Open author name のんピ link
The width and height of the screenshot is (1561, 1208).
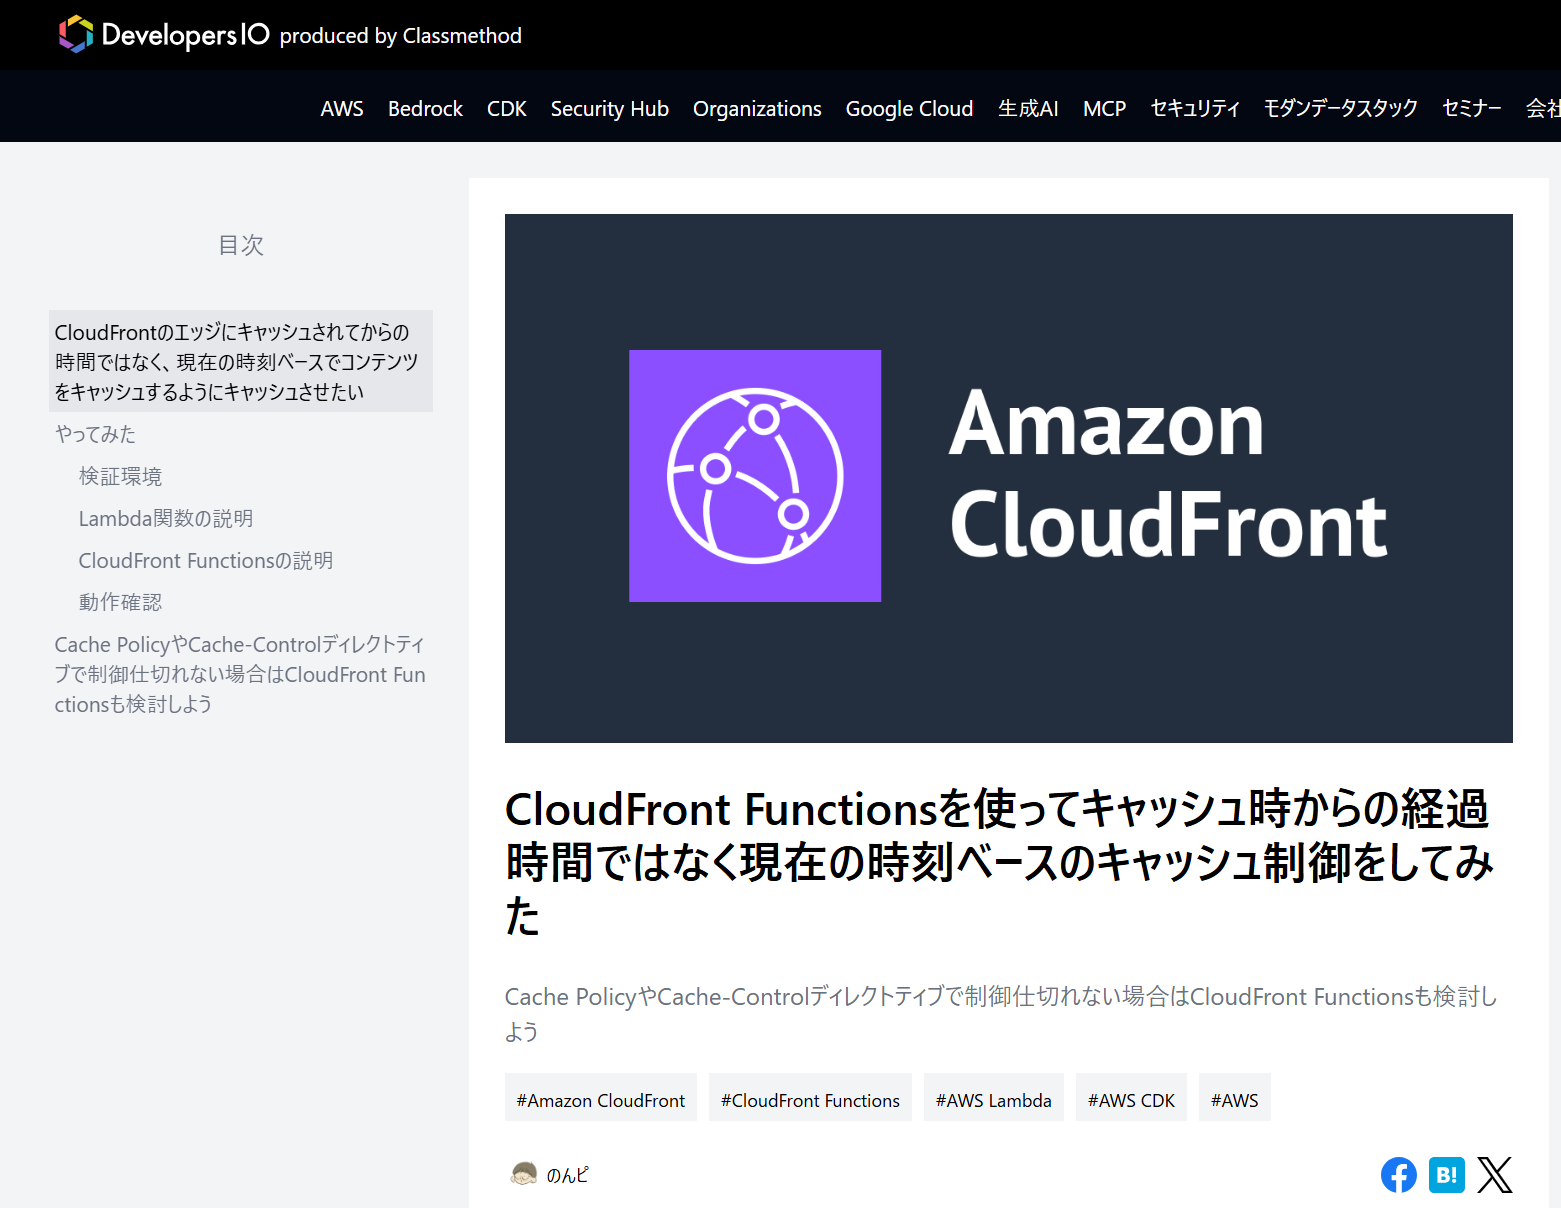point(567,1175)
